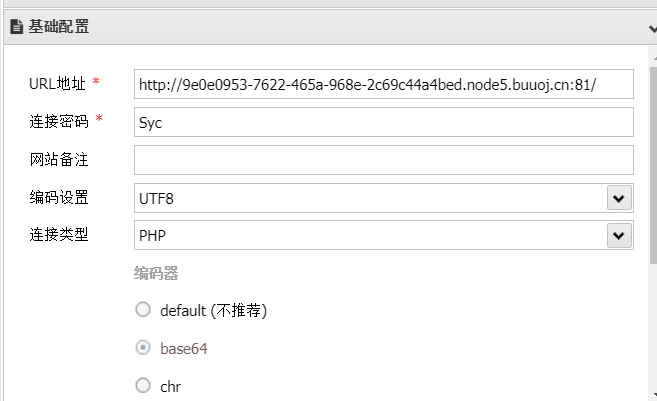Focus the URL地址 input field

tap(383, 84)
